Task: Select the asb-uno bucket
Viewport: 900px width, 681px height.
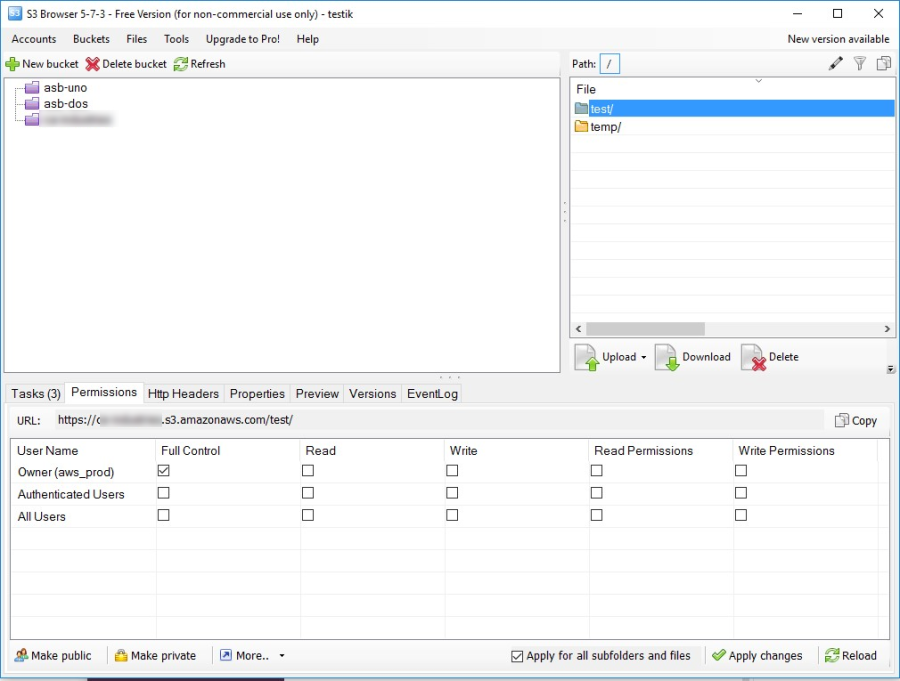Action: (56, 87)
